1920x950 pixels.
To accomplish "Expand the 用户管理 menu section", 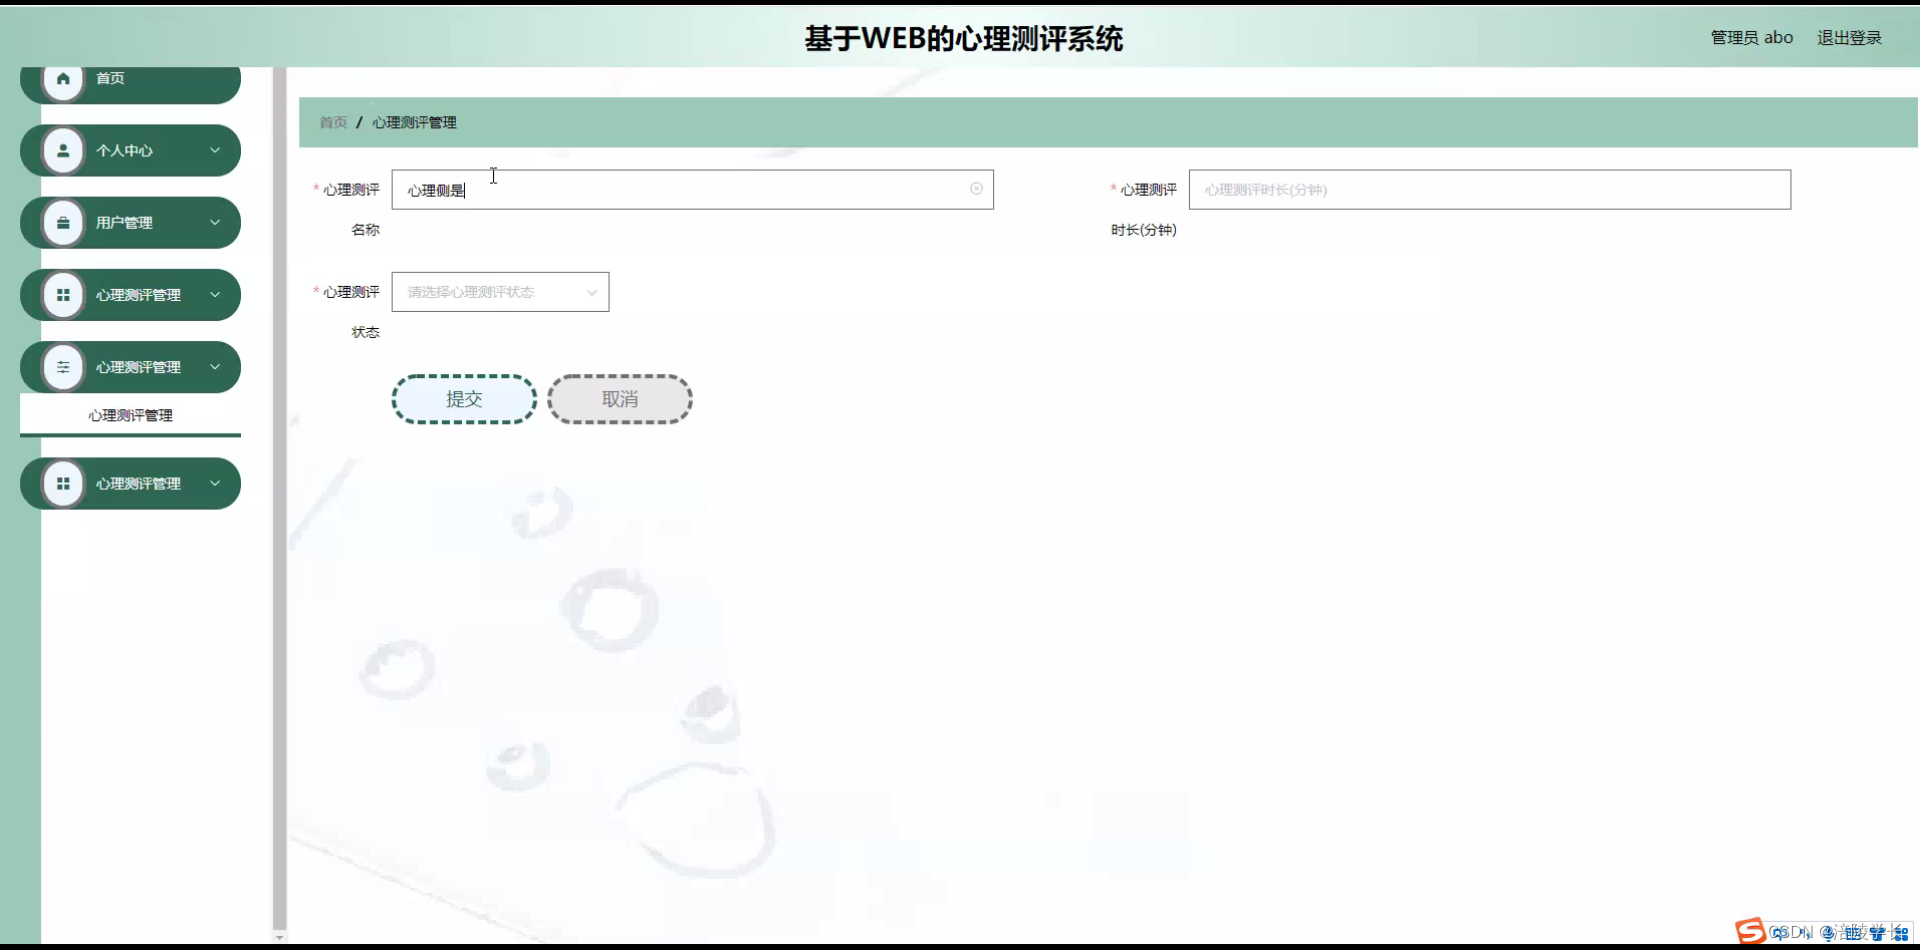I will [x=215, y=222].
